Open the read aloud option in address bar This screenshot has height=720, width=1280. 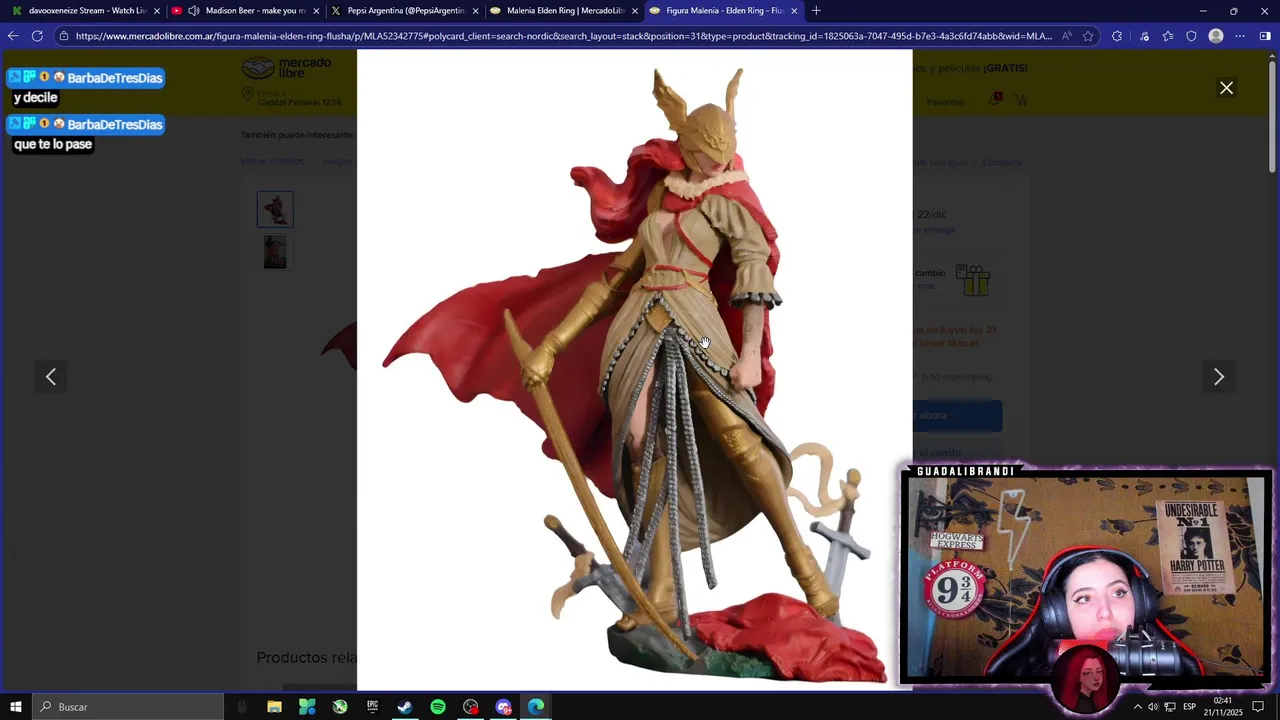click(1067, 36)
